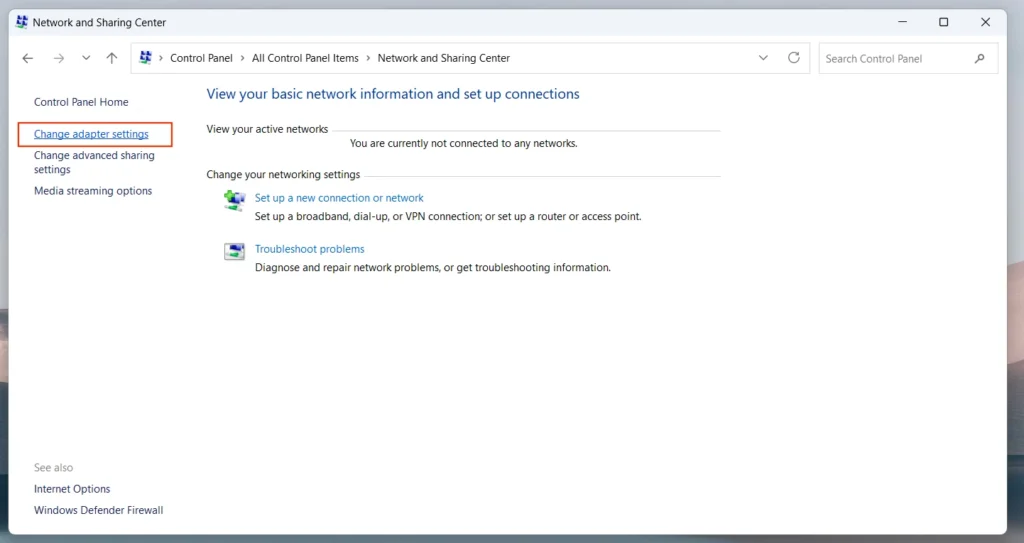Close the Network and Sharing Center window

tap(985, 22)
